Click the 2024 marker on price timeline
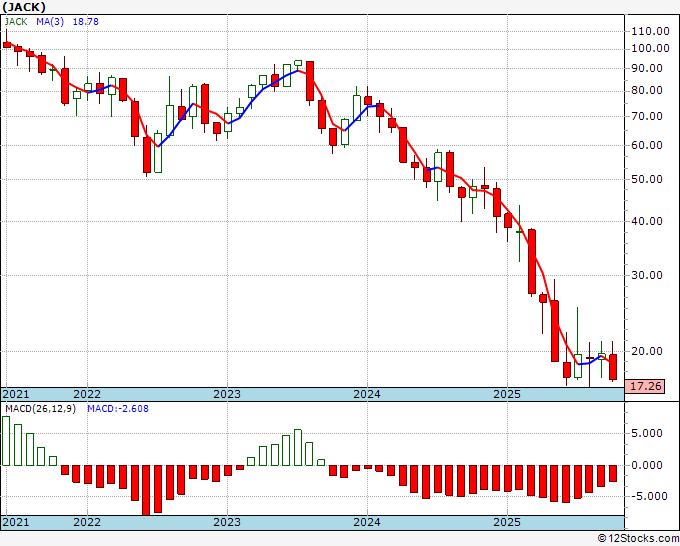This screenshot has width=680, height=546. click(x=367, y=394)
